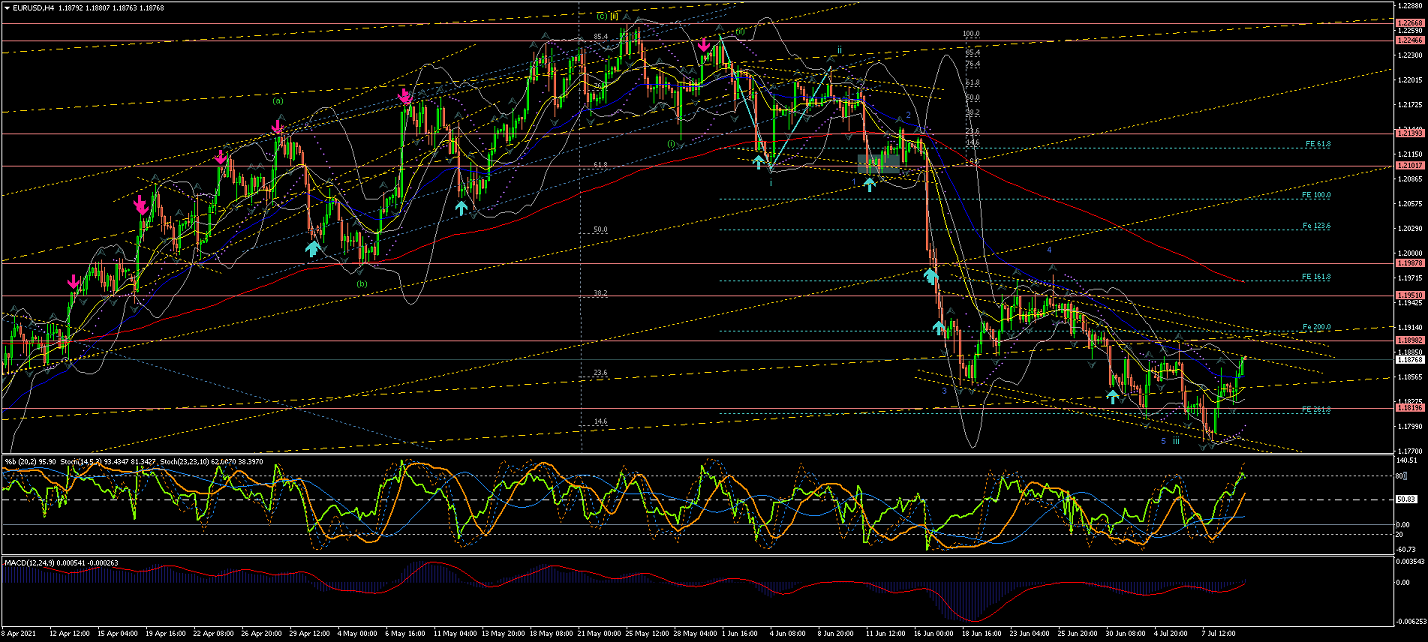Click the Fe 200.0 expansion label
Screen dimensions: 1428x642
pyautogui.click(x=1316, y=327)
